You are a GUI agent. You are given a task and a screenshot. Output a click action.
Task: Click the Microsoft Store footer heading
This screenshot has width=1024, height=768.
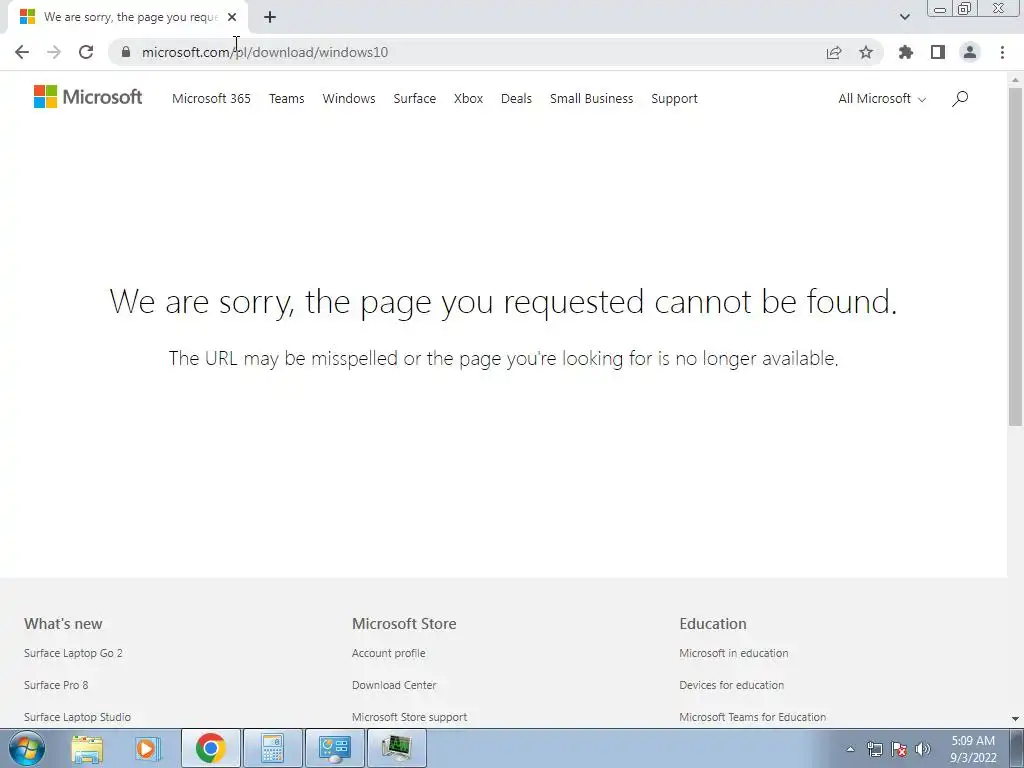pos(404,624)
